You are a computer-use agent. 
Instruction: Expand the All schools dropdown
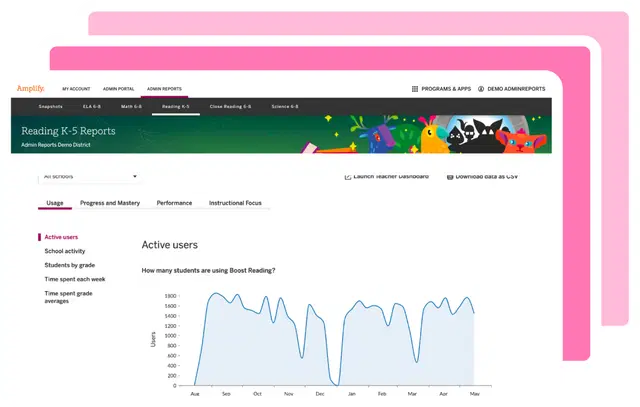[134, 177]
